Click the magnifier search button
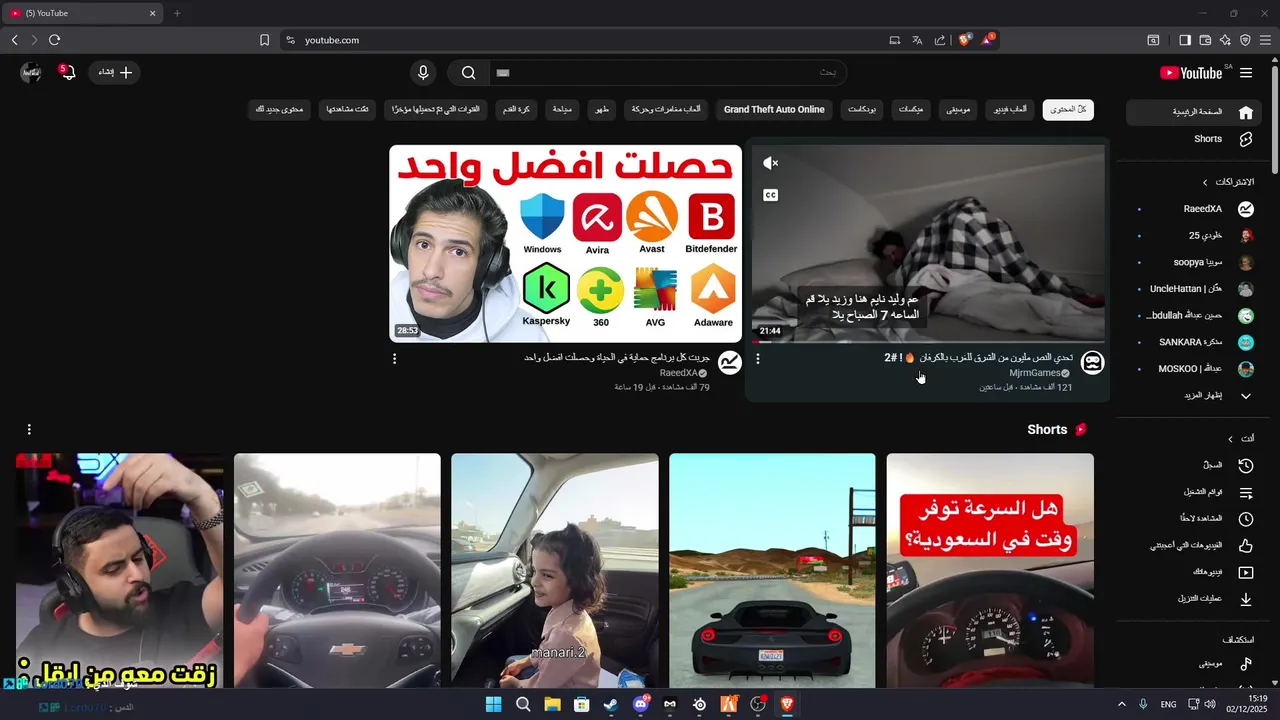This screenshot has height=720, width=1280. 468,73
